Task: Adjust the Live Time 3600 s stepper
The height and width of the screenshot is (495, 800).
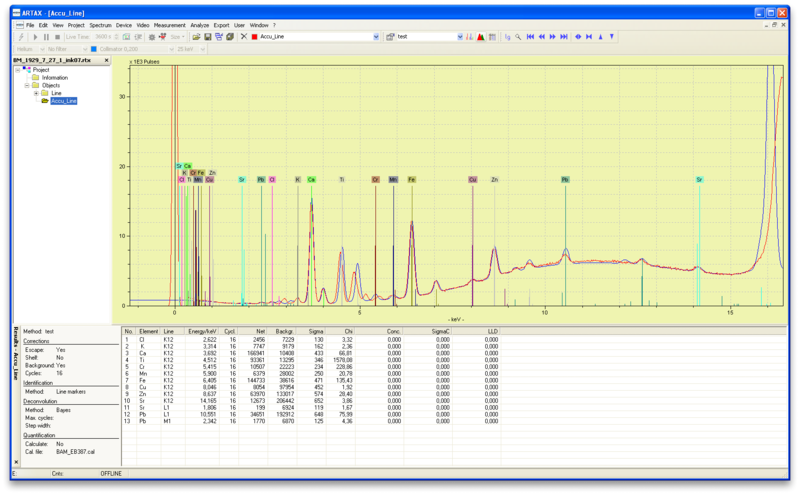Action: point(116,37)
